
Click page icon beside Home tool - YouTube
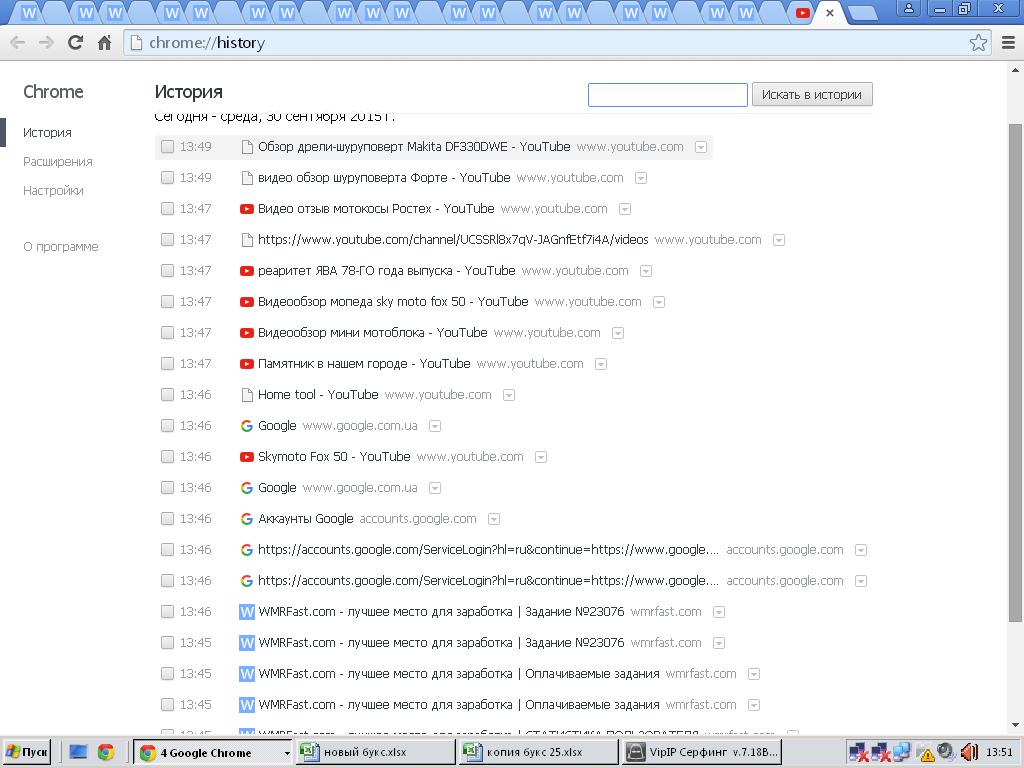[x=247, y=395]
